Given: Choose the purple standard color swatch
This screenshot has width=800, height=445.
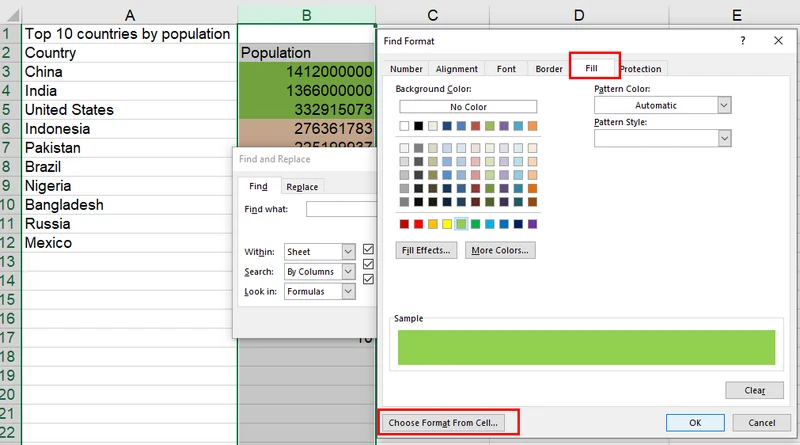Looking at the screenshot, I should click(532, 224).
